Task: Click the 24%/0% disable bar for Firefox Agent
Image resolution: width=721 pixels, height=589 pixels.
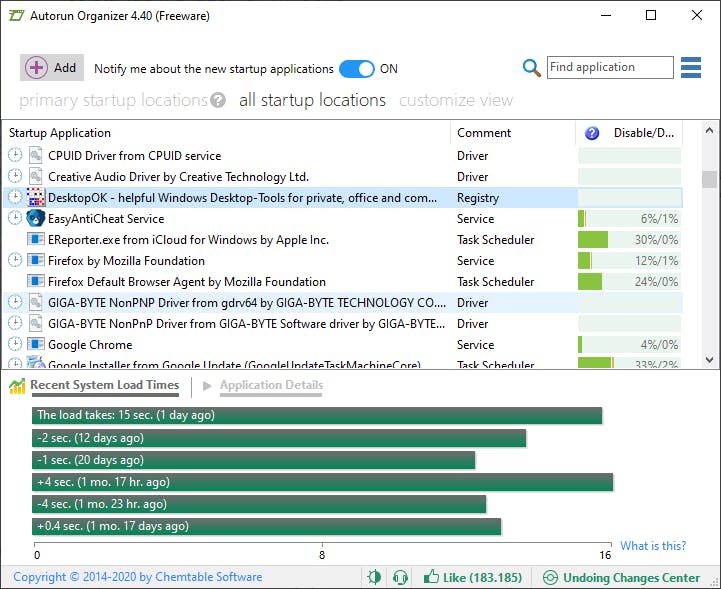Action: [629, 281]
